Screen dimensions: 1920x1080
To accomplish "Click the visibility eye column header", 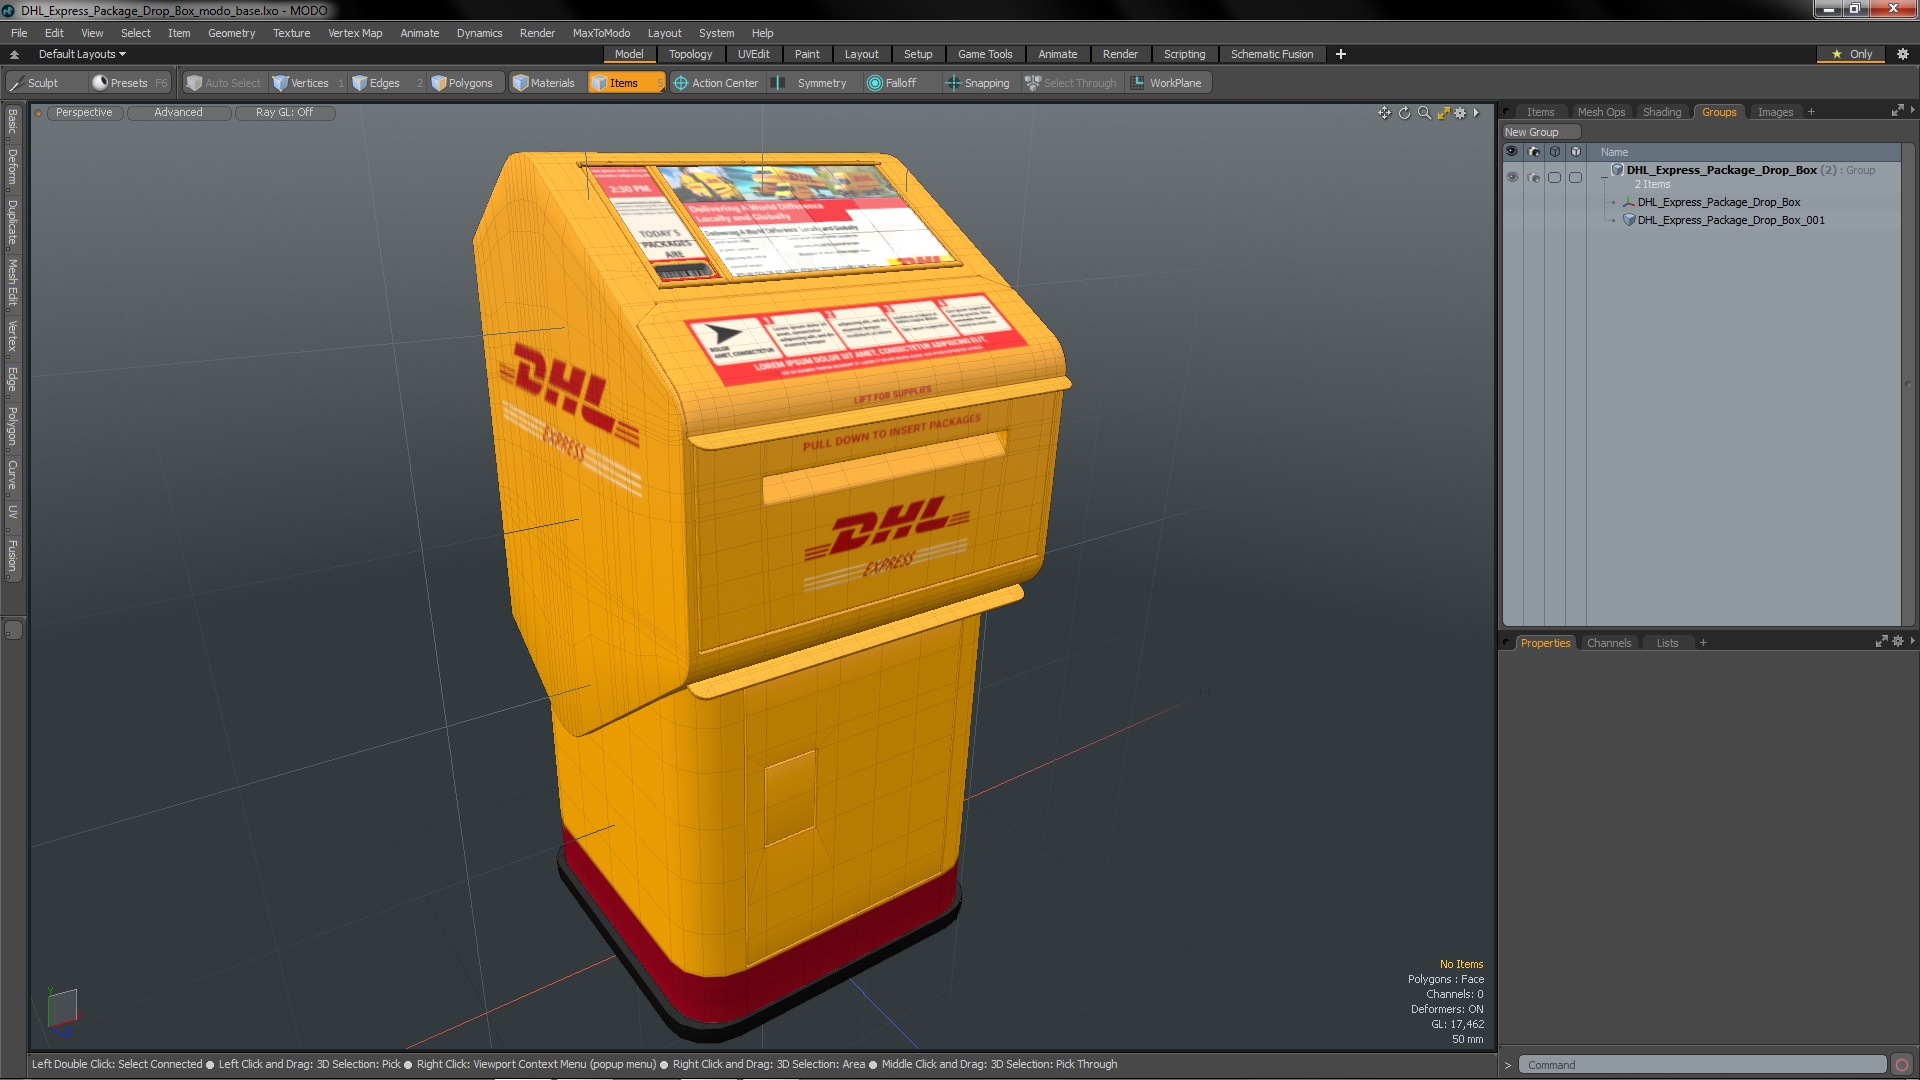I will click(x=1512, y=152).
